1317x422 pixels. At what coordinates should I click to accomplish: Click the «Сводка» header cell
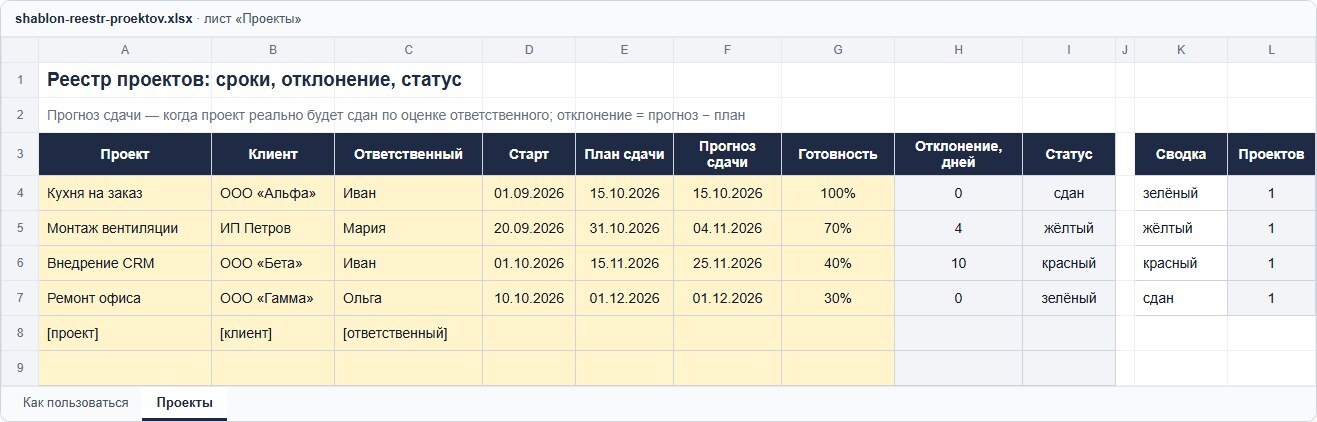tap(1181, 154)
